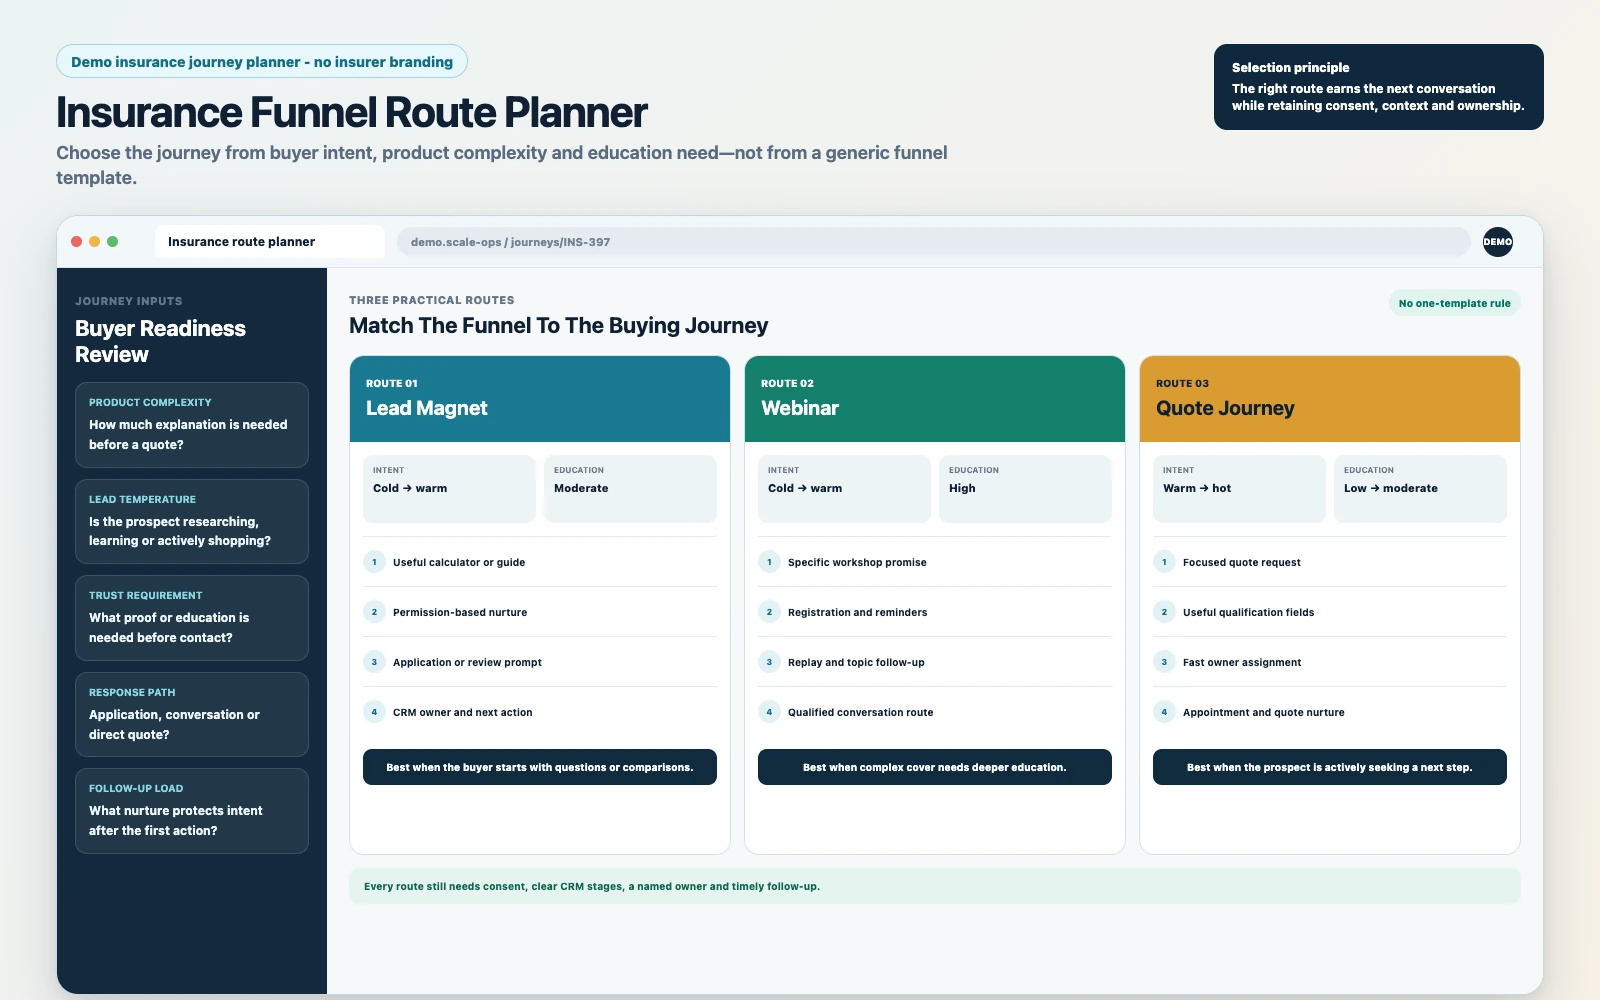Click the text Application or review prompt

(x=467, y=663)
